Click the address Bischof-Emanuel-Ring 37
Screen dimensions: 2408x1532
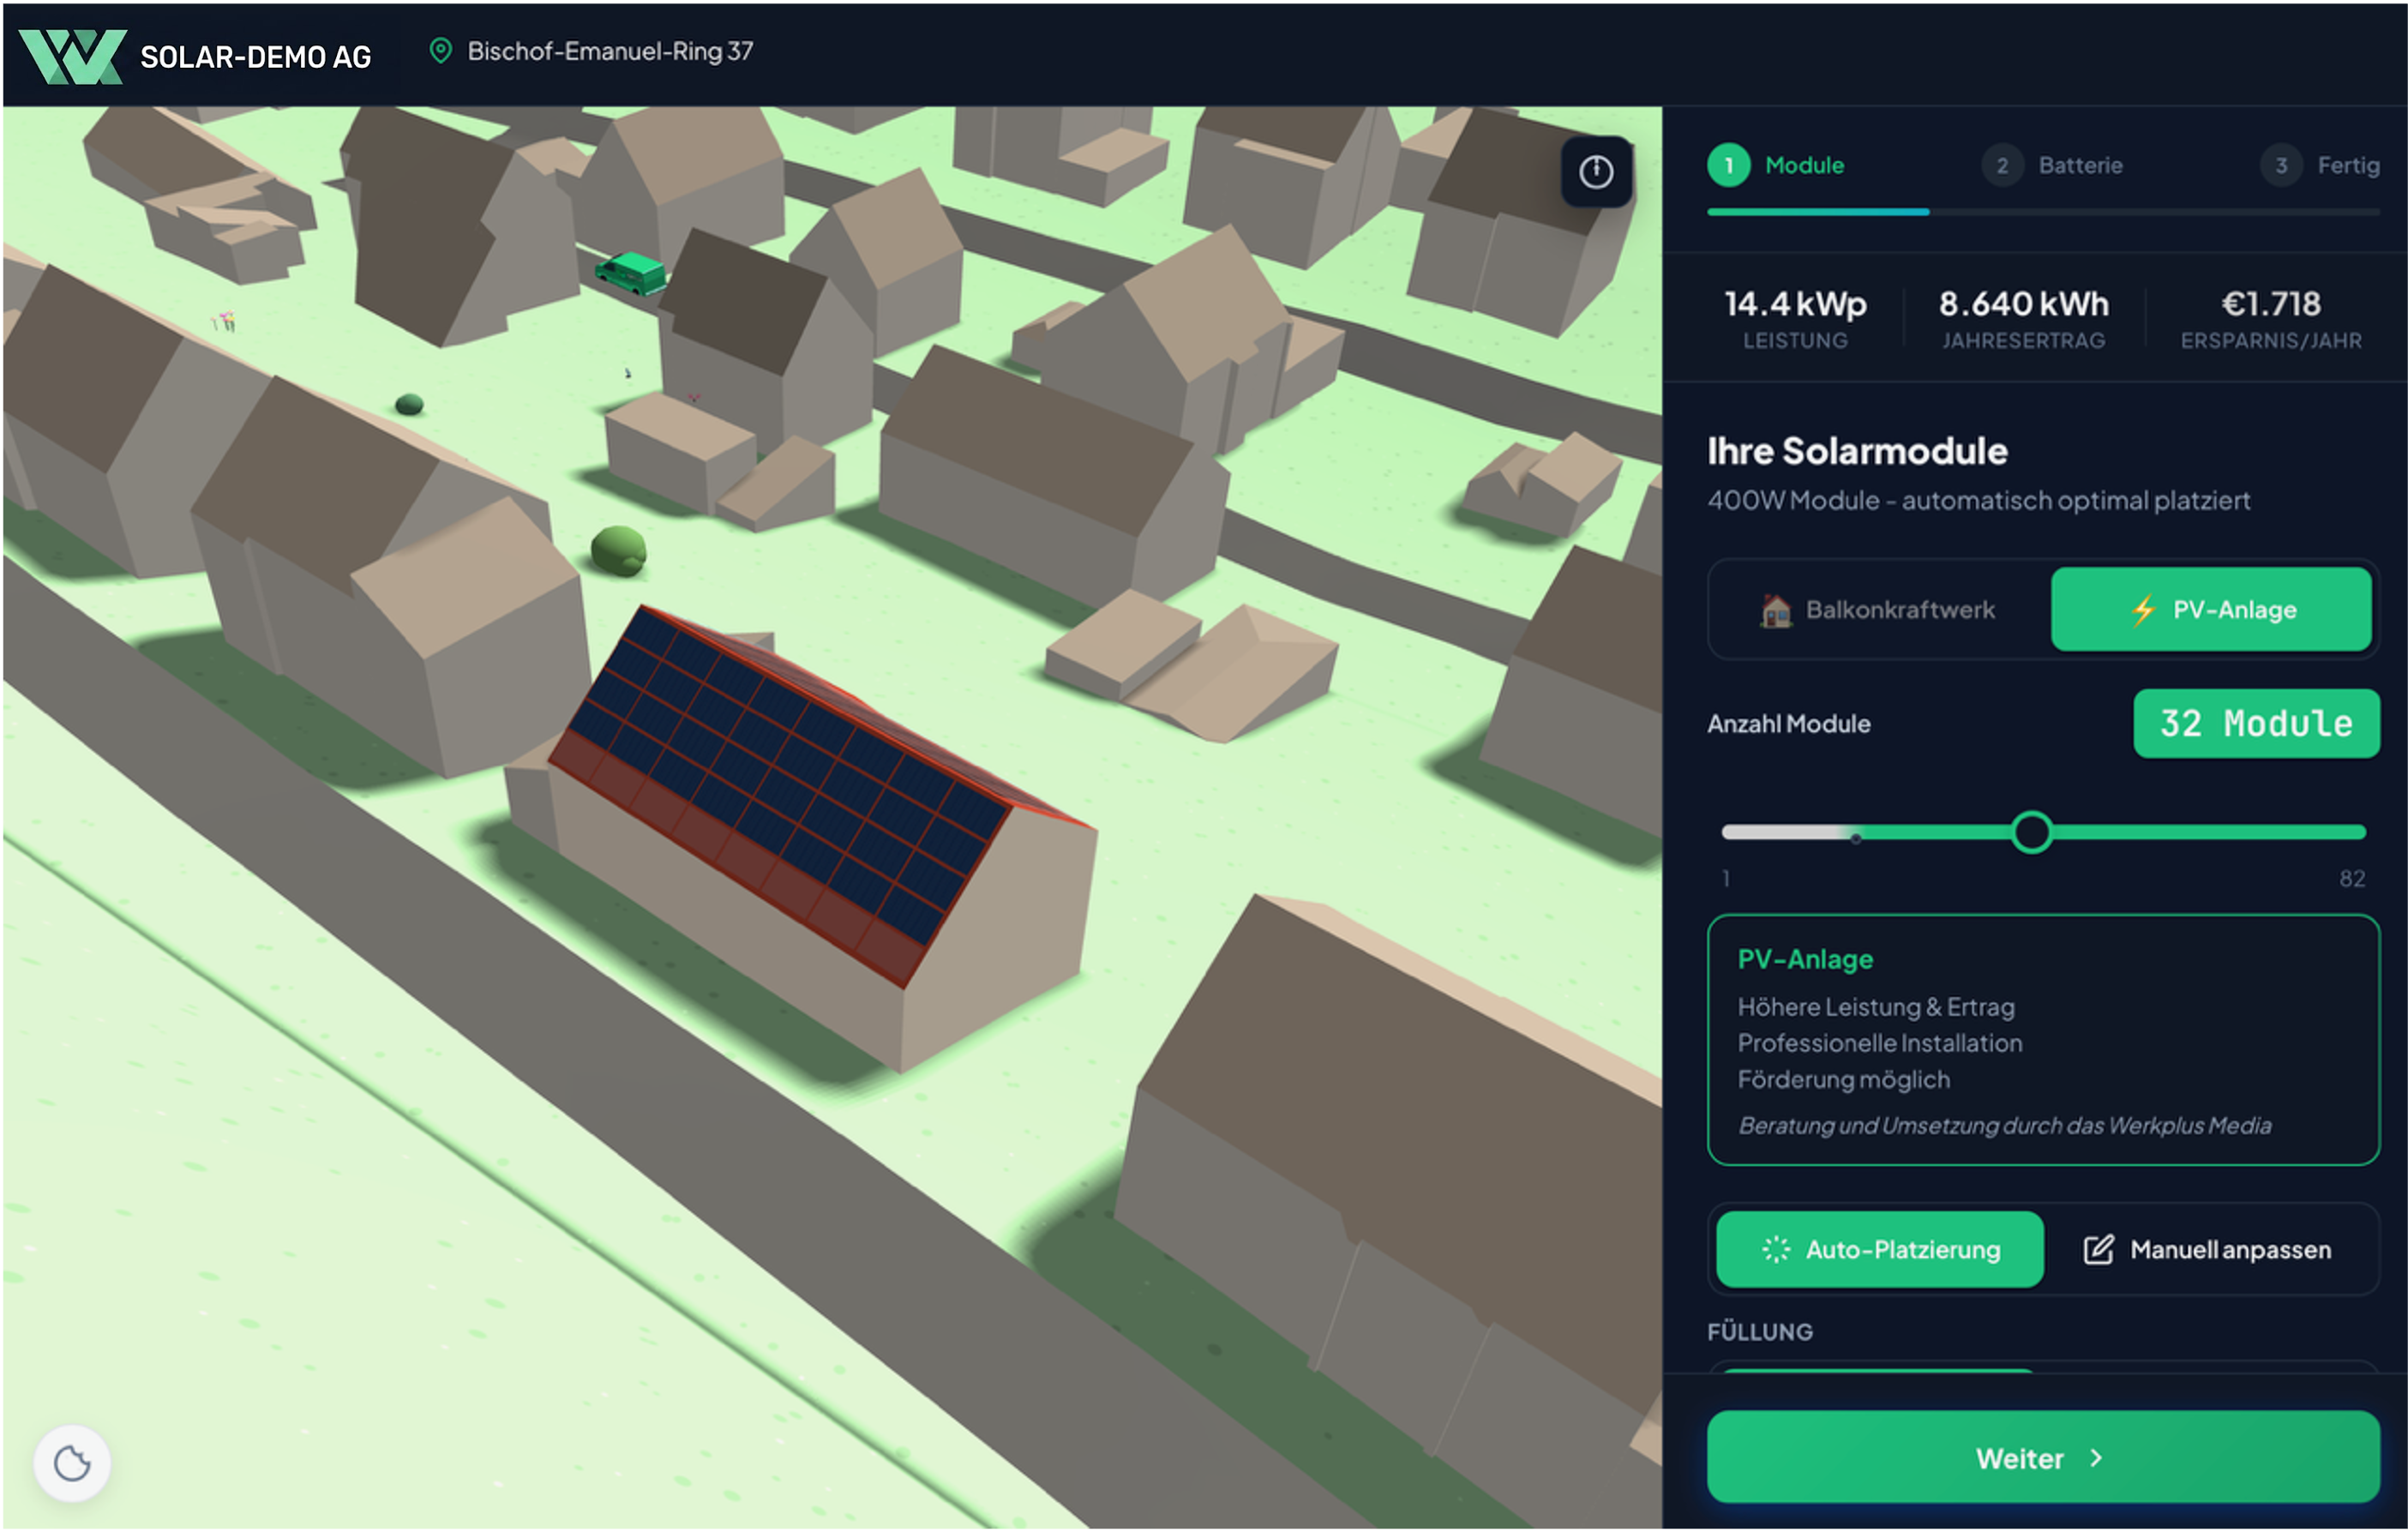[x=610, y=51]
